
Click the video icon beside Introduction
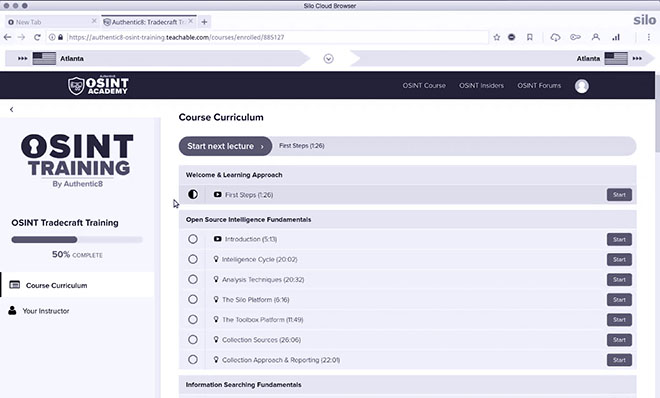217,239
